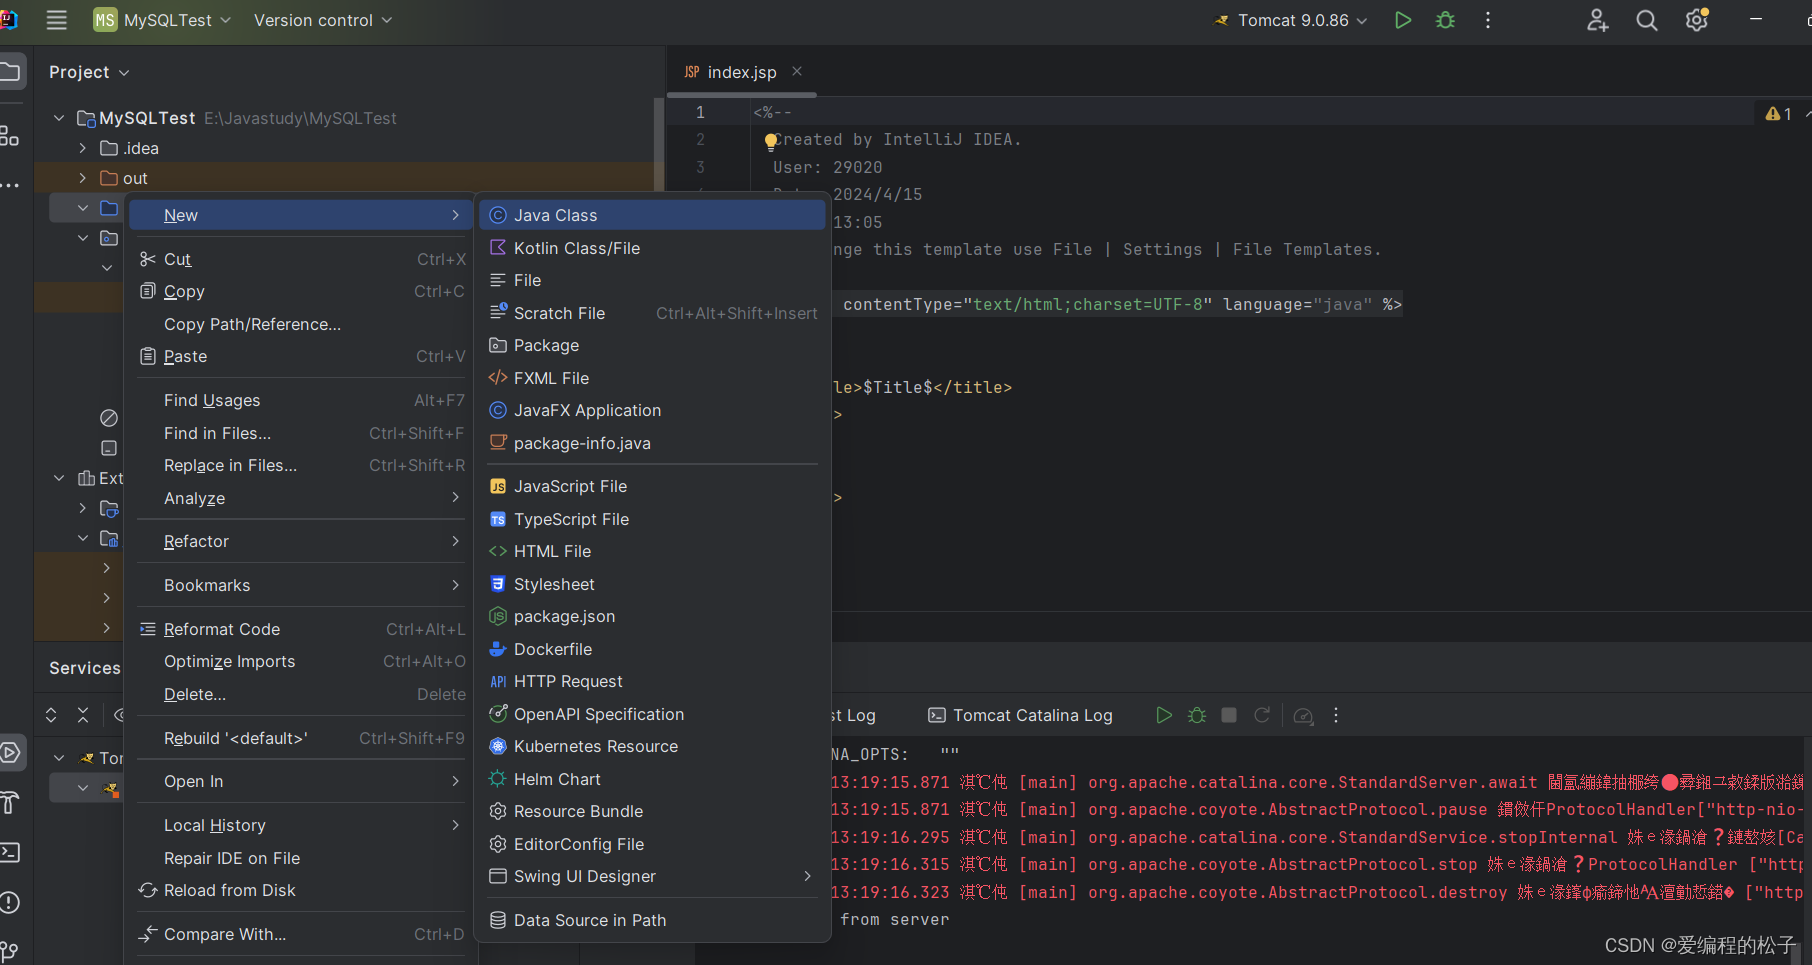Viewport: 1812px width, 965px height.
Task: Click the lightbulb intention icon
Action: (771, 141)
